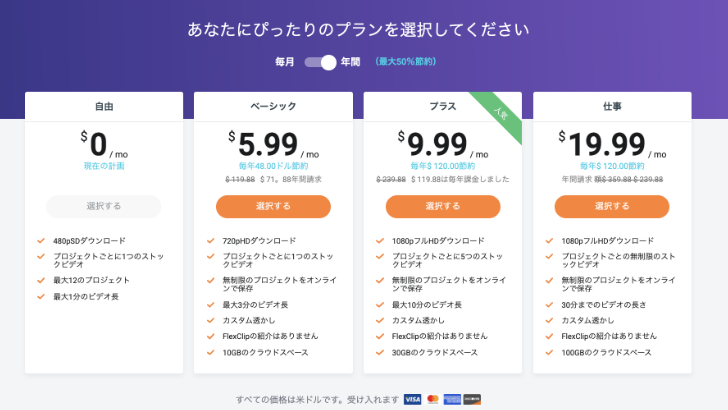
Task: Click the American Express card icon
Action: (x=452, y=399)
